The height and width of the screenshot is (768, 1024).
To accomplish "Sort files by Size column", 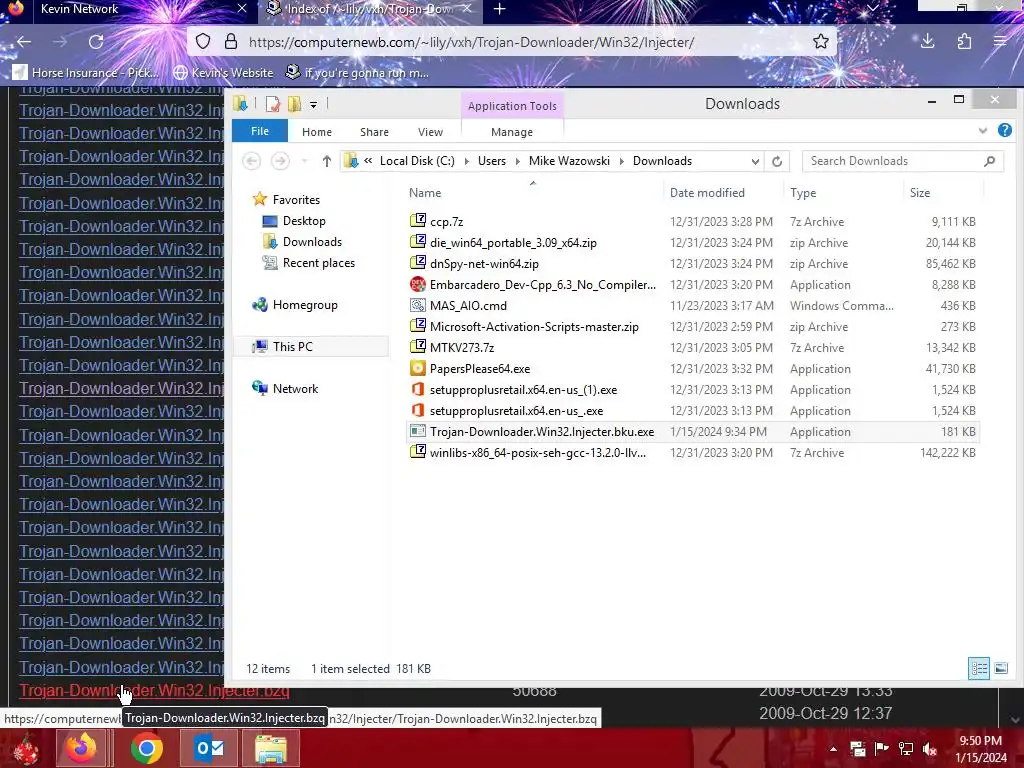I will coord(920,193).
